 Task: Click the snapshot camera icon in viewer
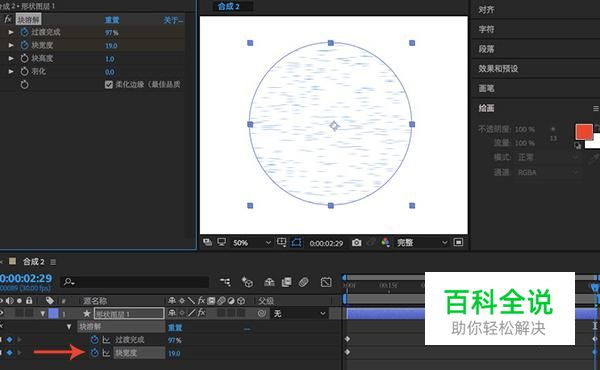(x=356, y=243)
